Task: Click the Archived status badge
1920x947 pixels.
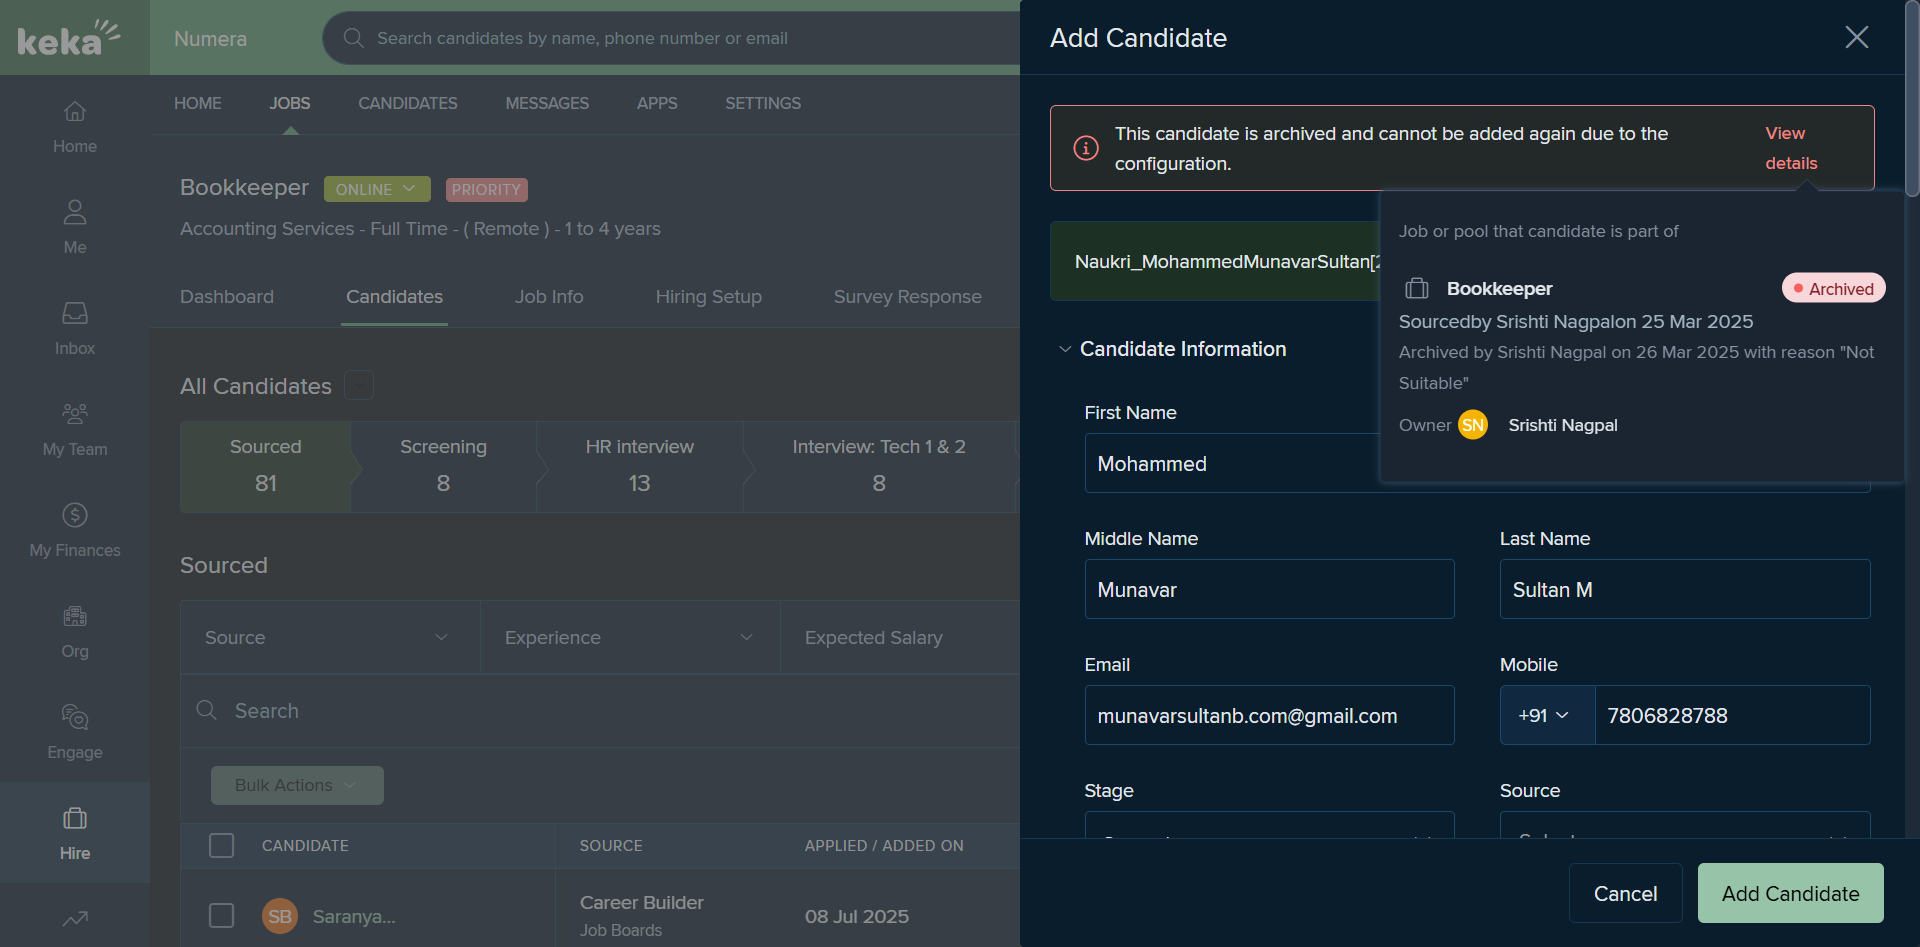Action: pyautogui.click(x=1834, y=288)
